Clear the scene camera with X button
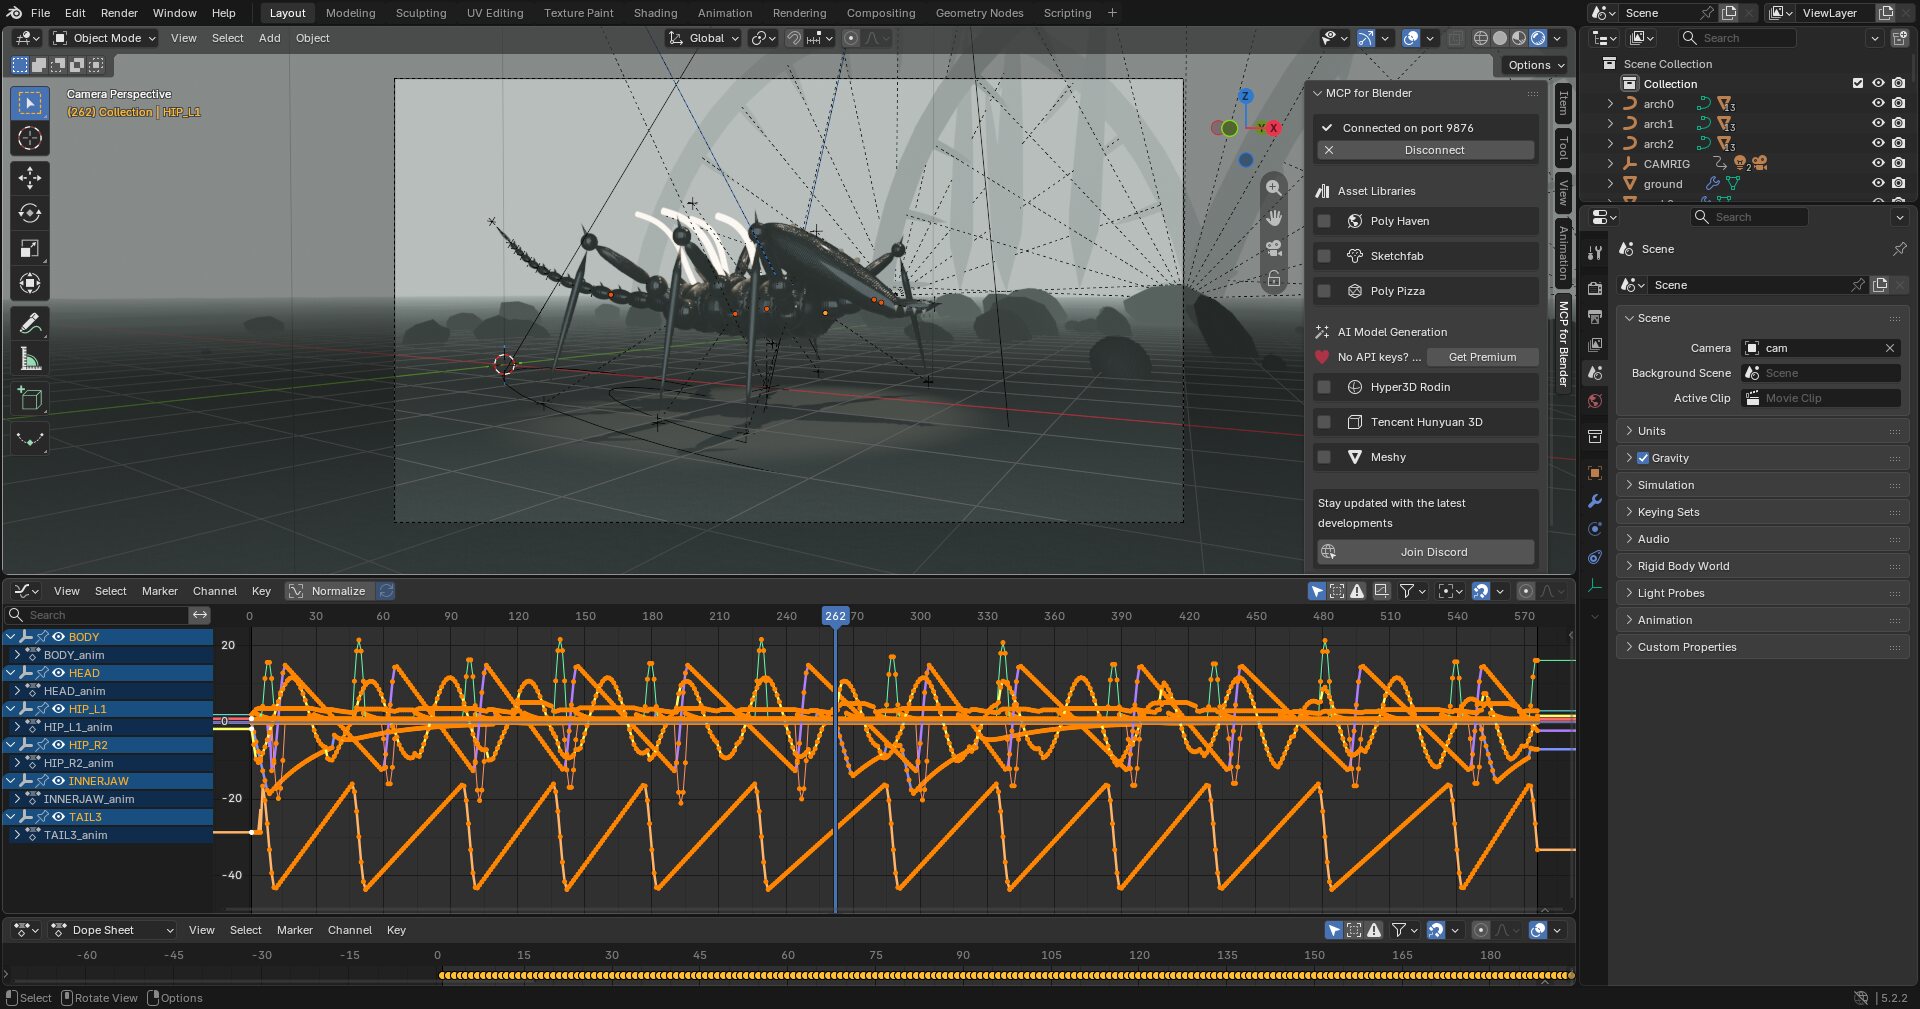This screenshot has height=1009, width=1920. click(x=1890, y=348)
